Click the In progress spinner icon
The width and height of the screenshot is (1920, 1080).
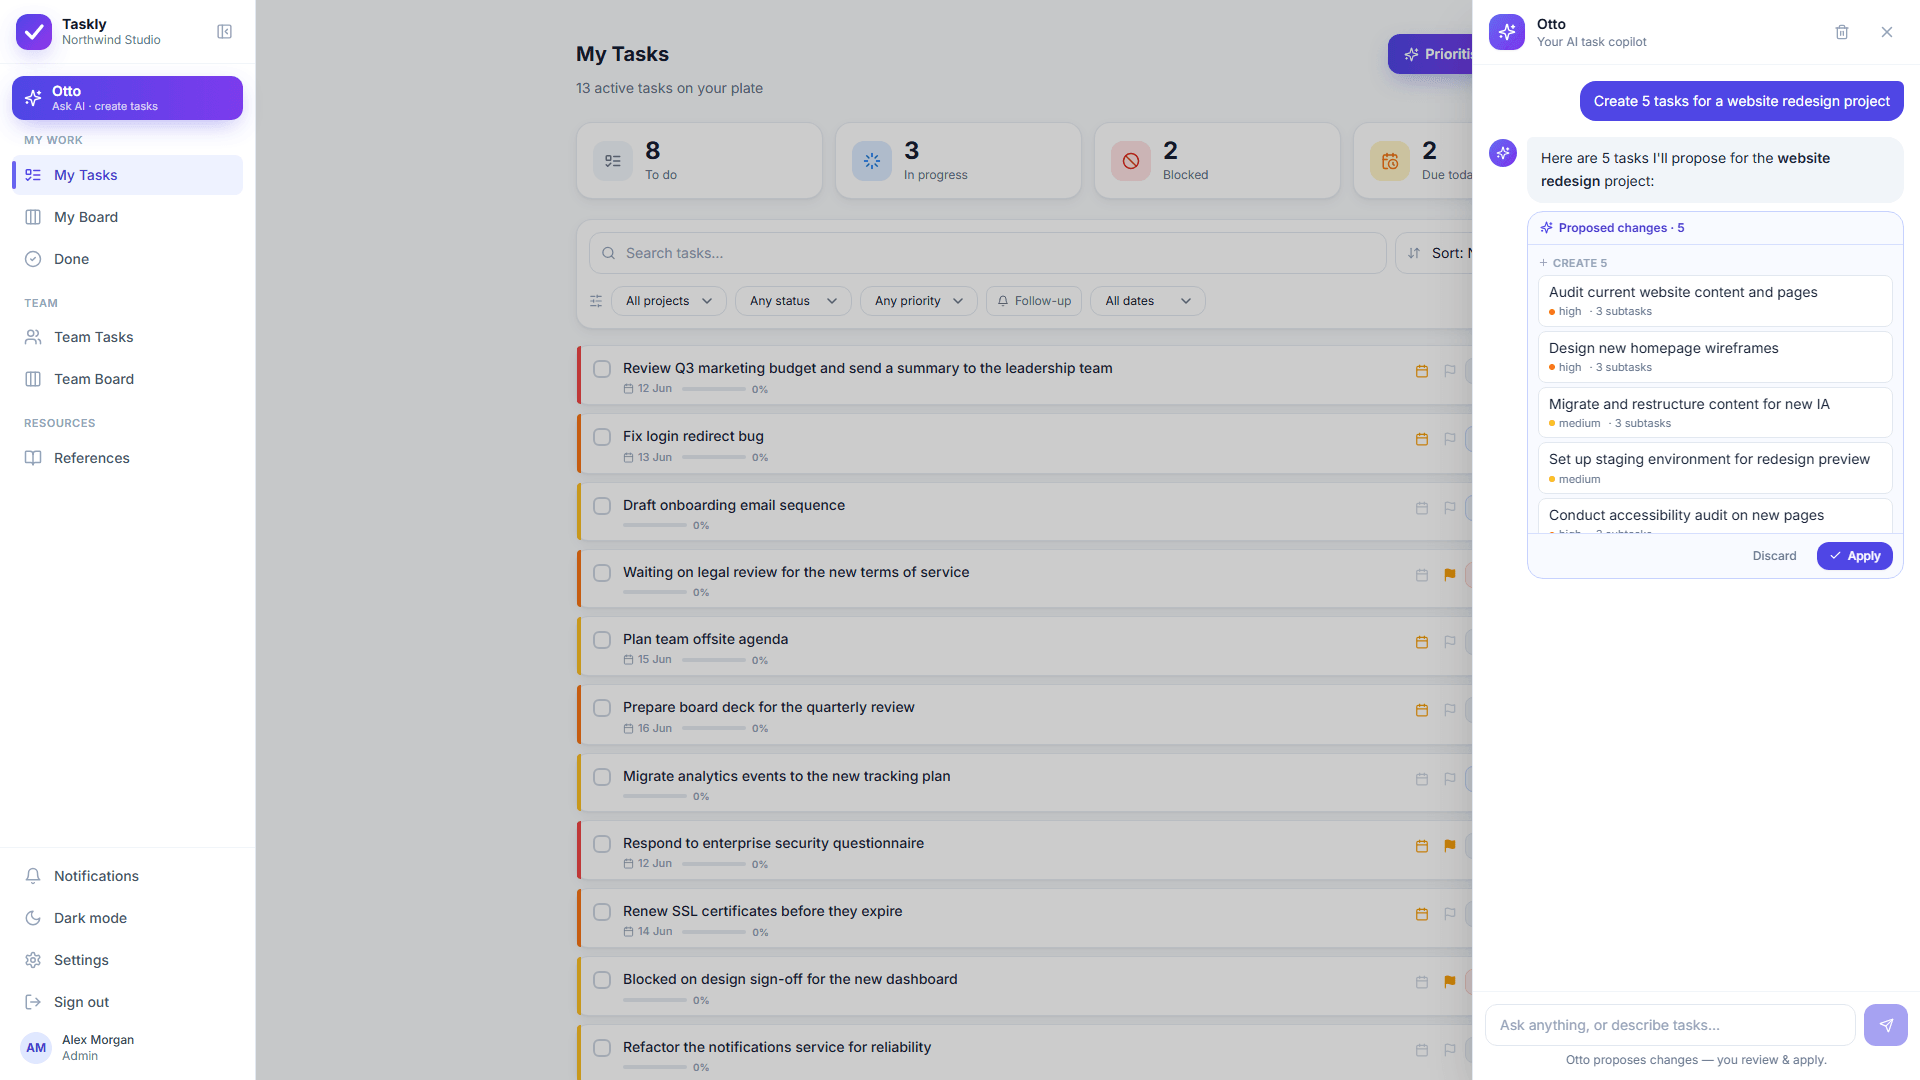(872, 161)
